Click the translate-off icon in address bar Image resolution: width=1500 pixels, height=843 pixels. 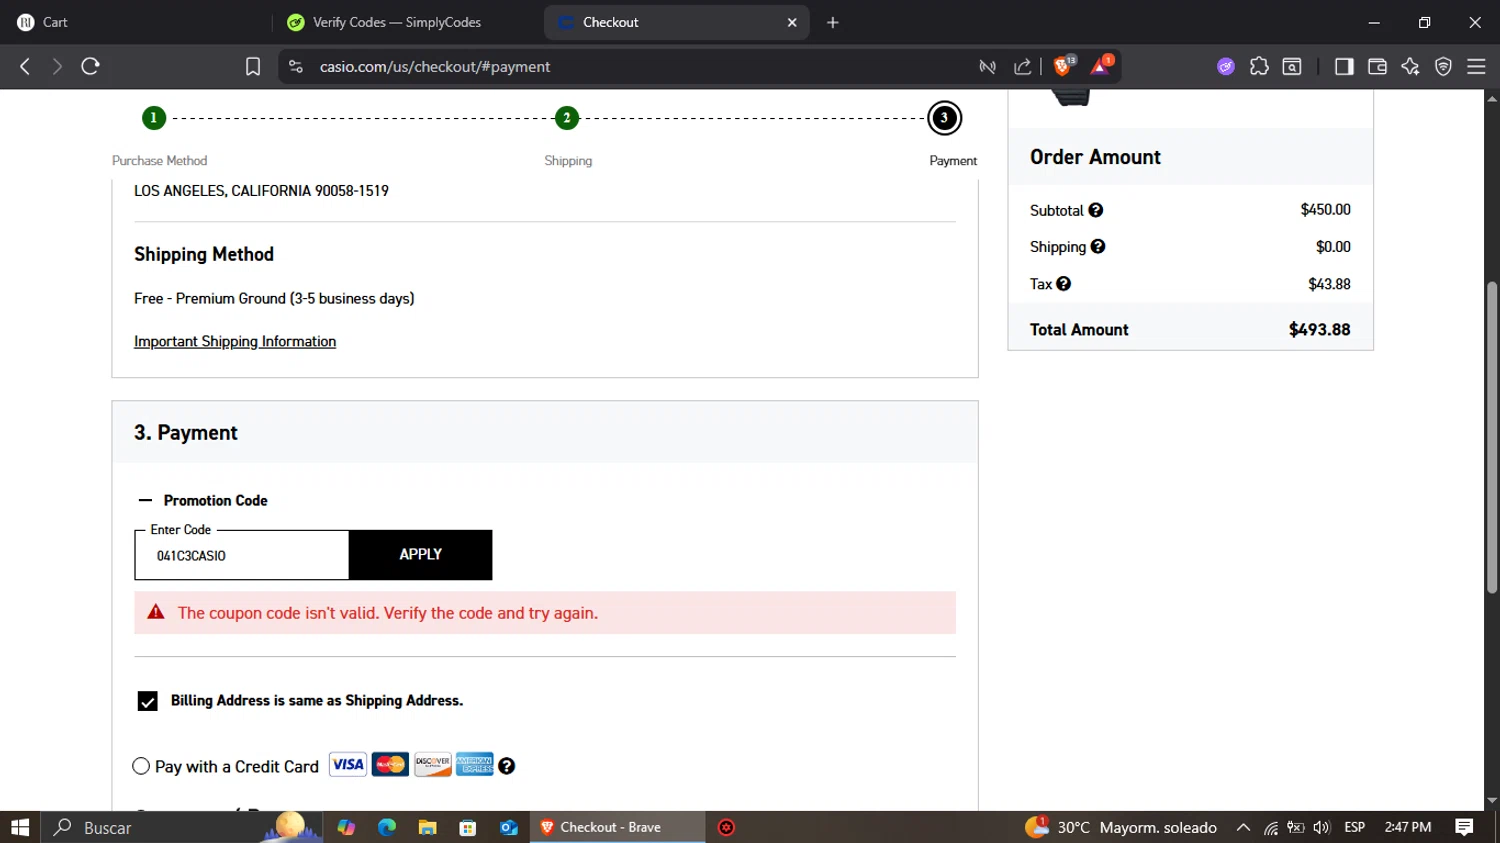[988, 66]
